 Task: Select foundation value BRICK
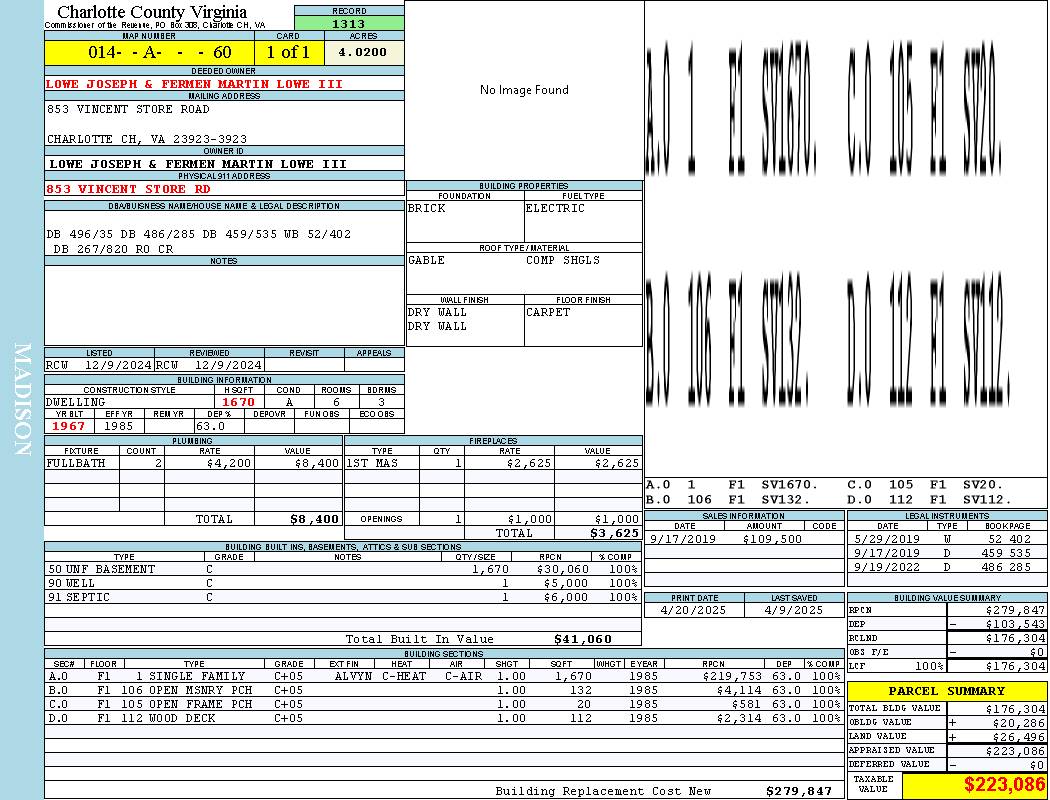[427, 208]
